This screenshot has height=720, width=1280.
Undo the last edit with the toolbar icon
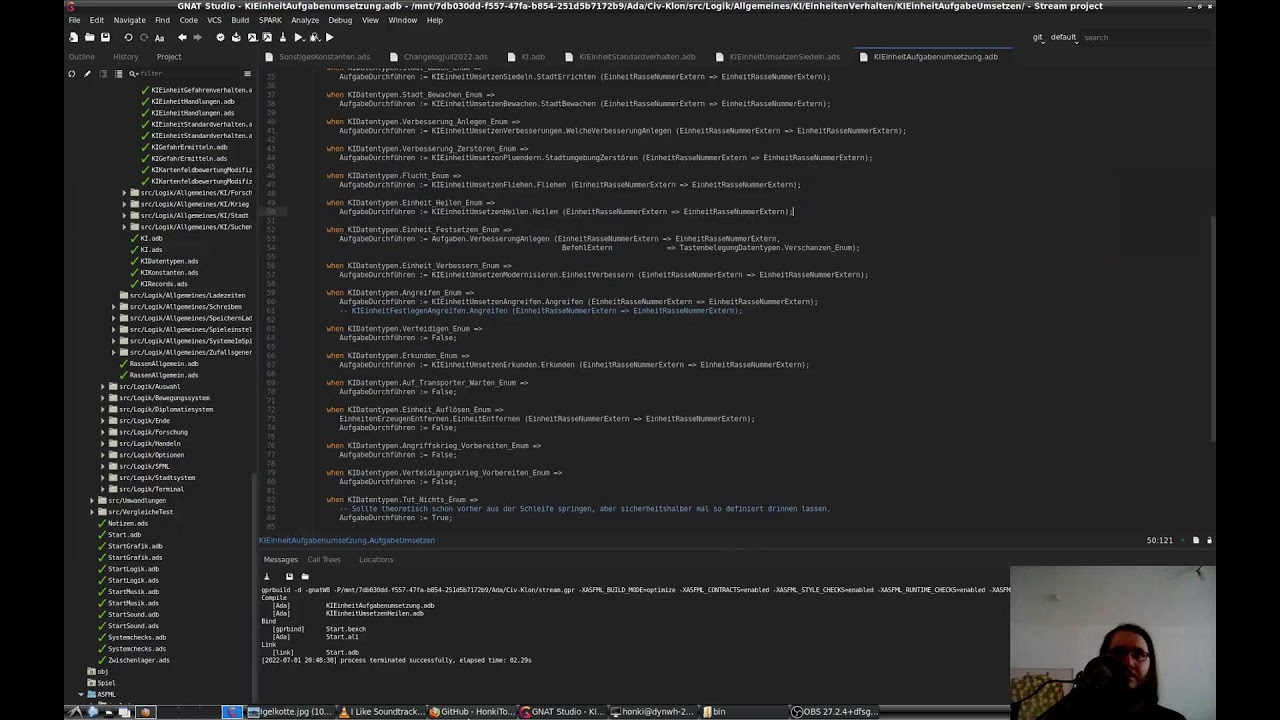click(128, 37)
